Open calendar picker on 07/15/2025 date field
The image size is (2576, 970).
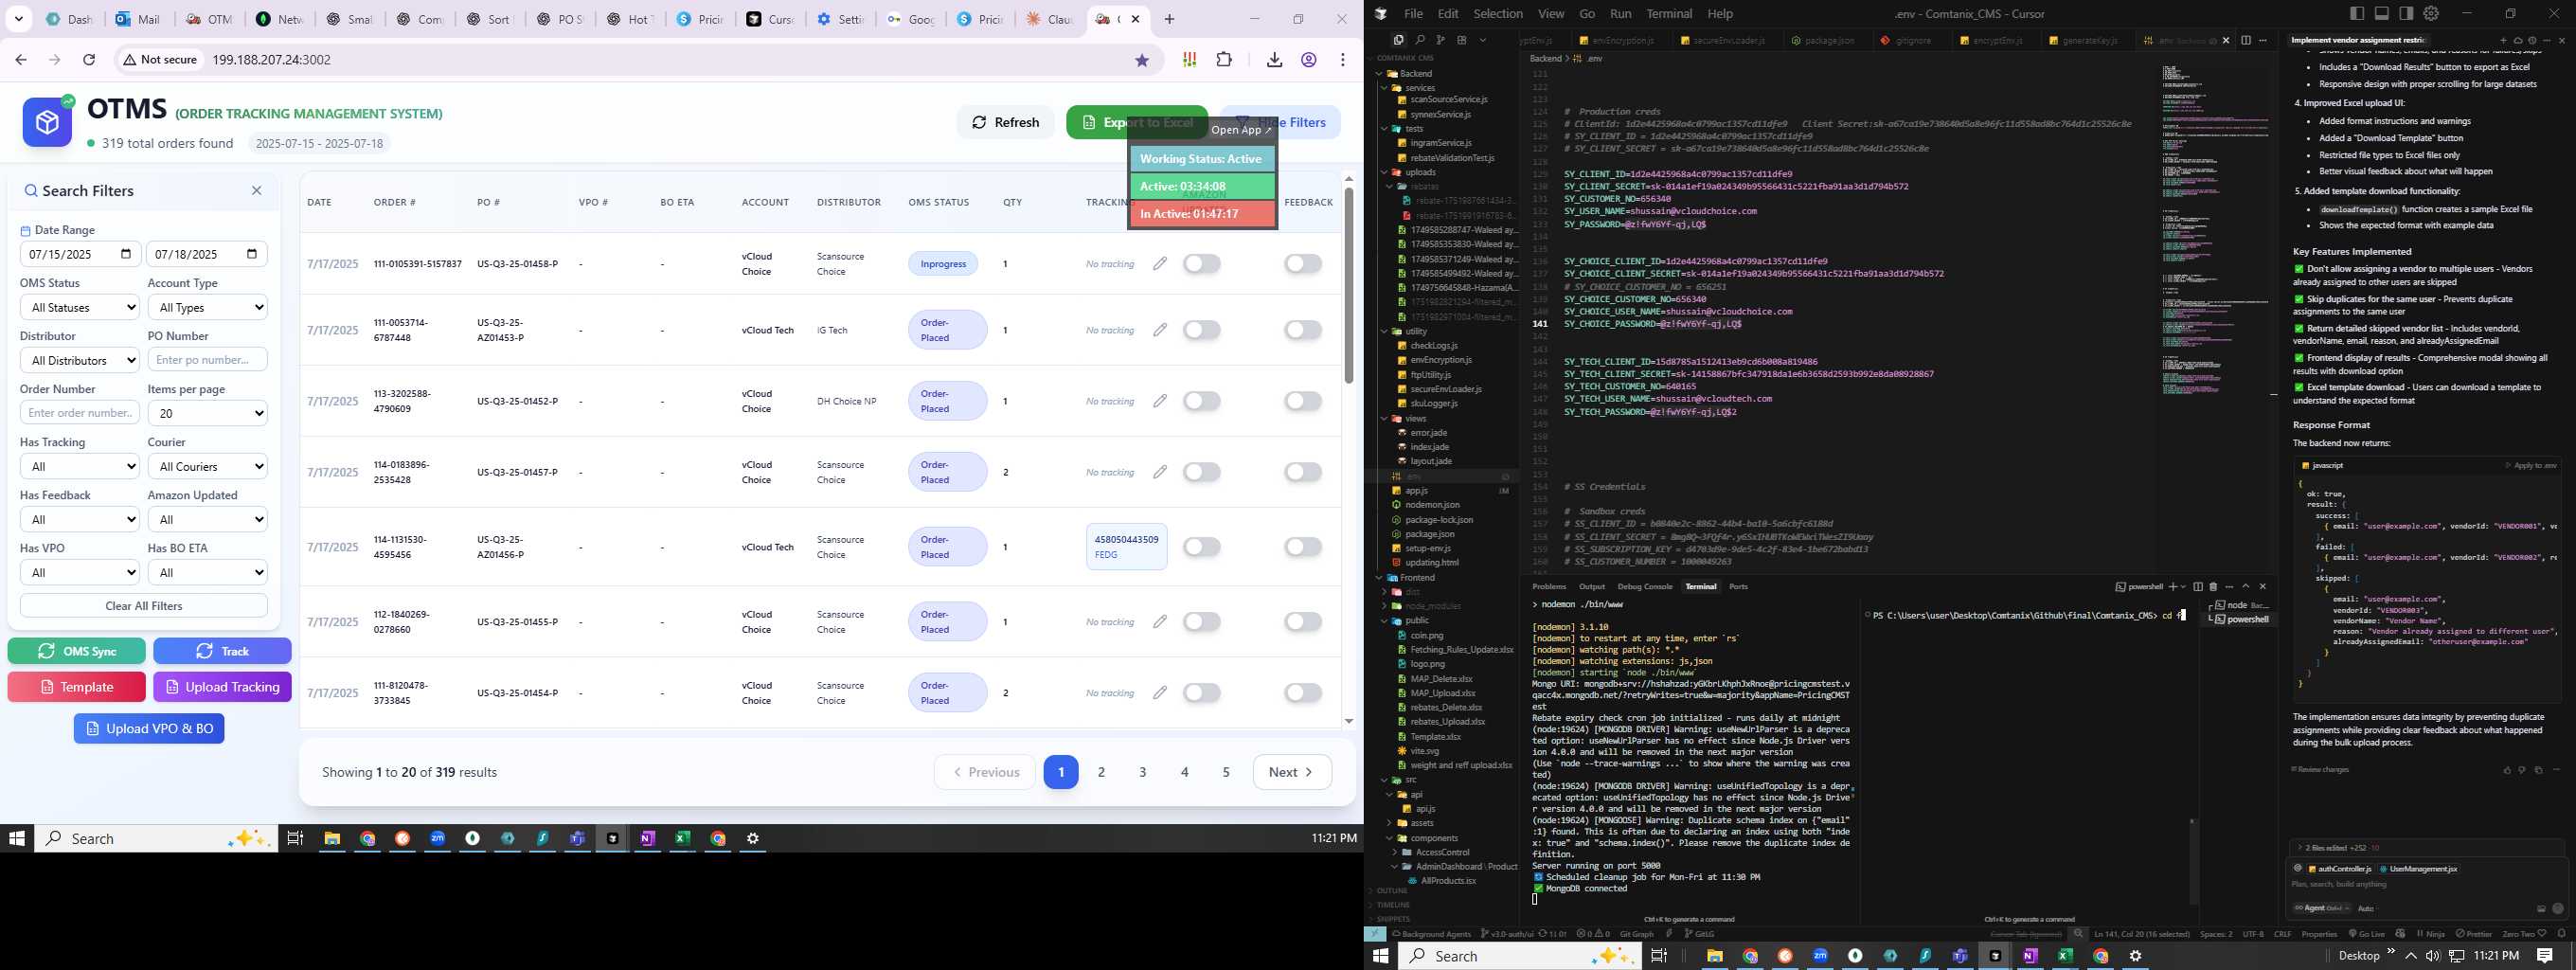click(126, 254)
